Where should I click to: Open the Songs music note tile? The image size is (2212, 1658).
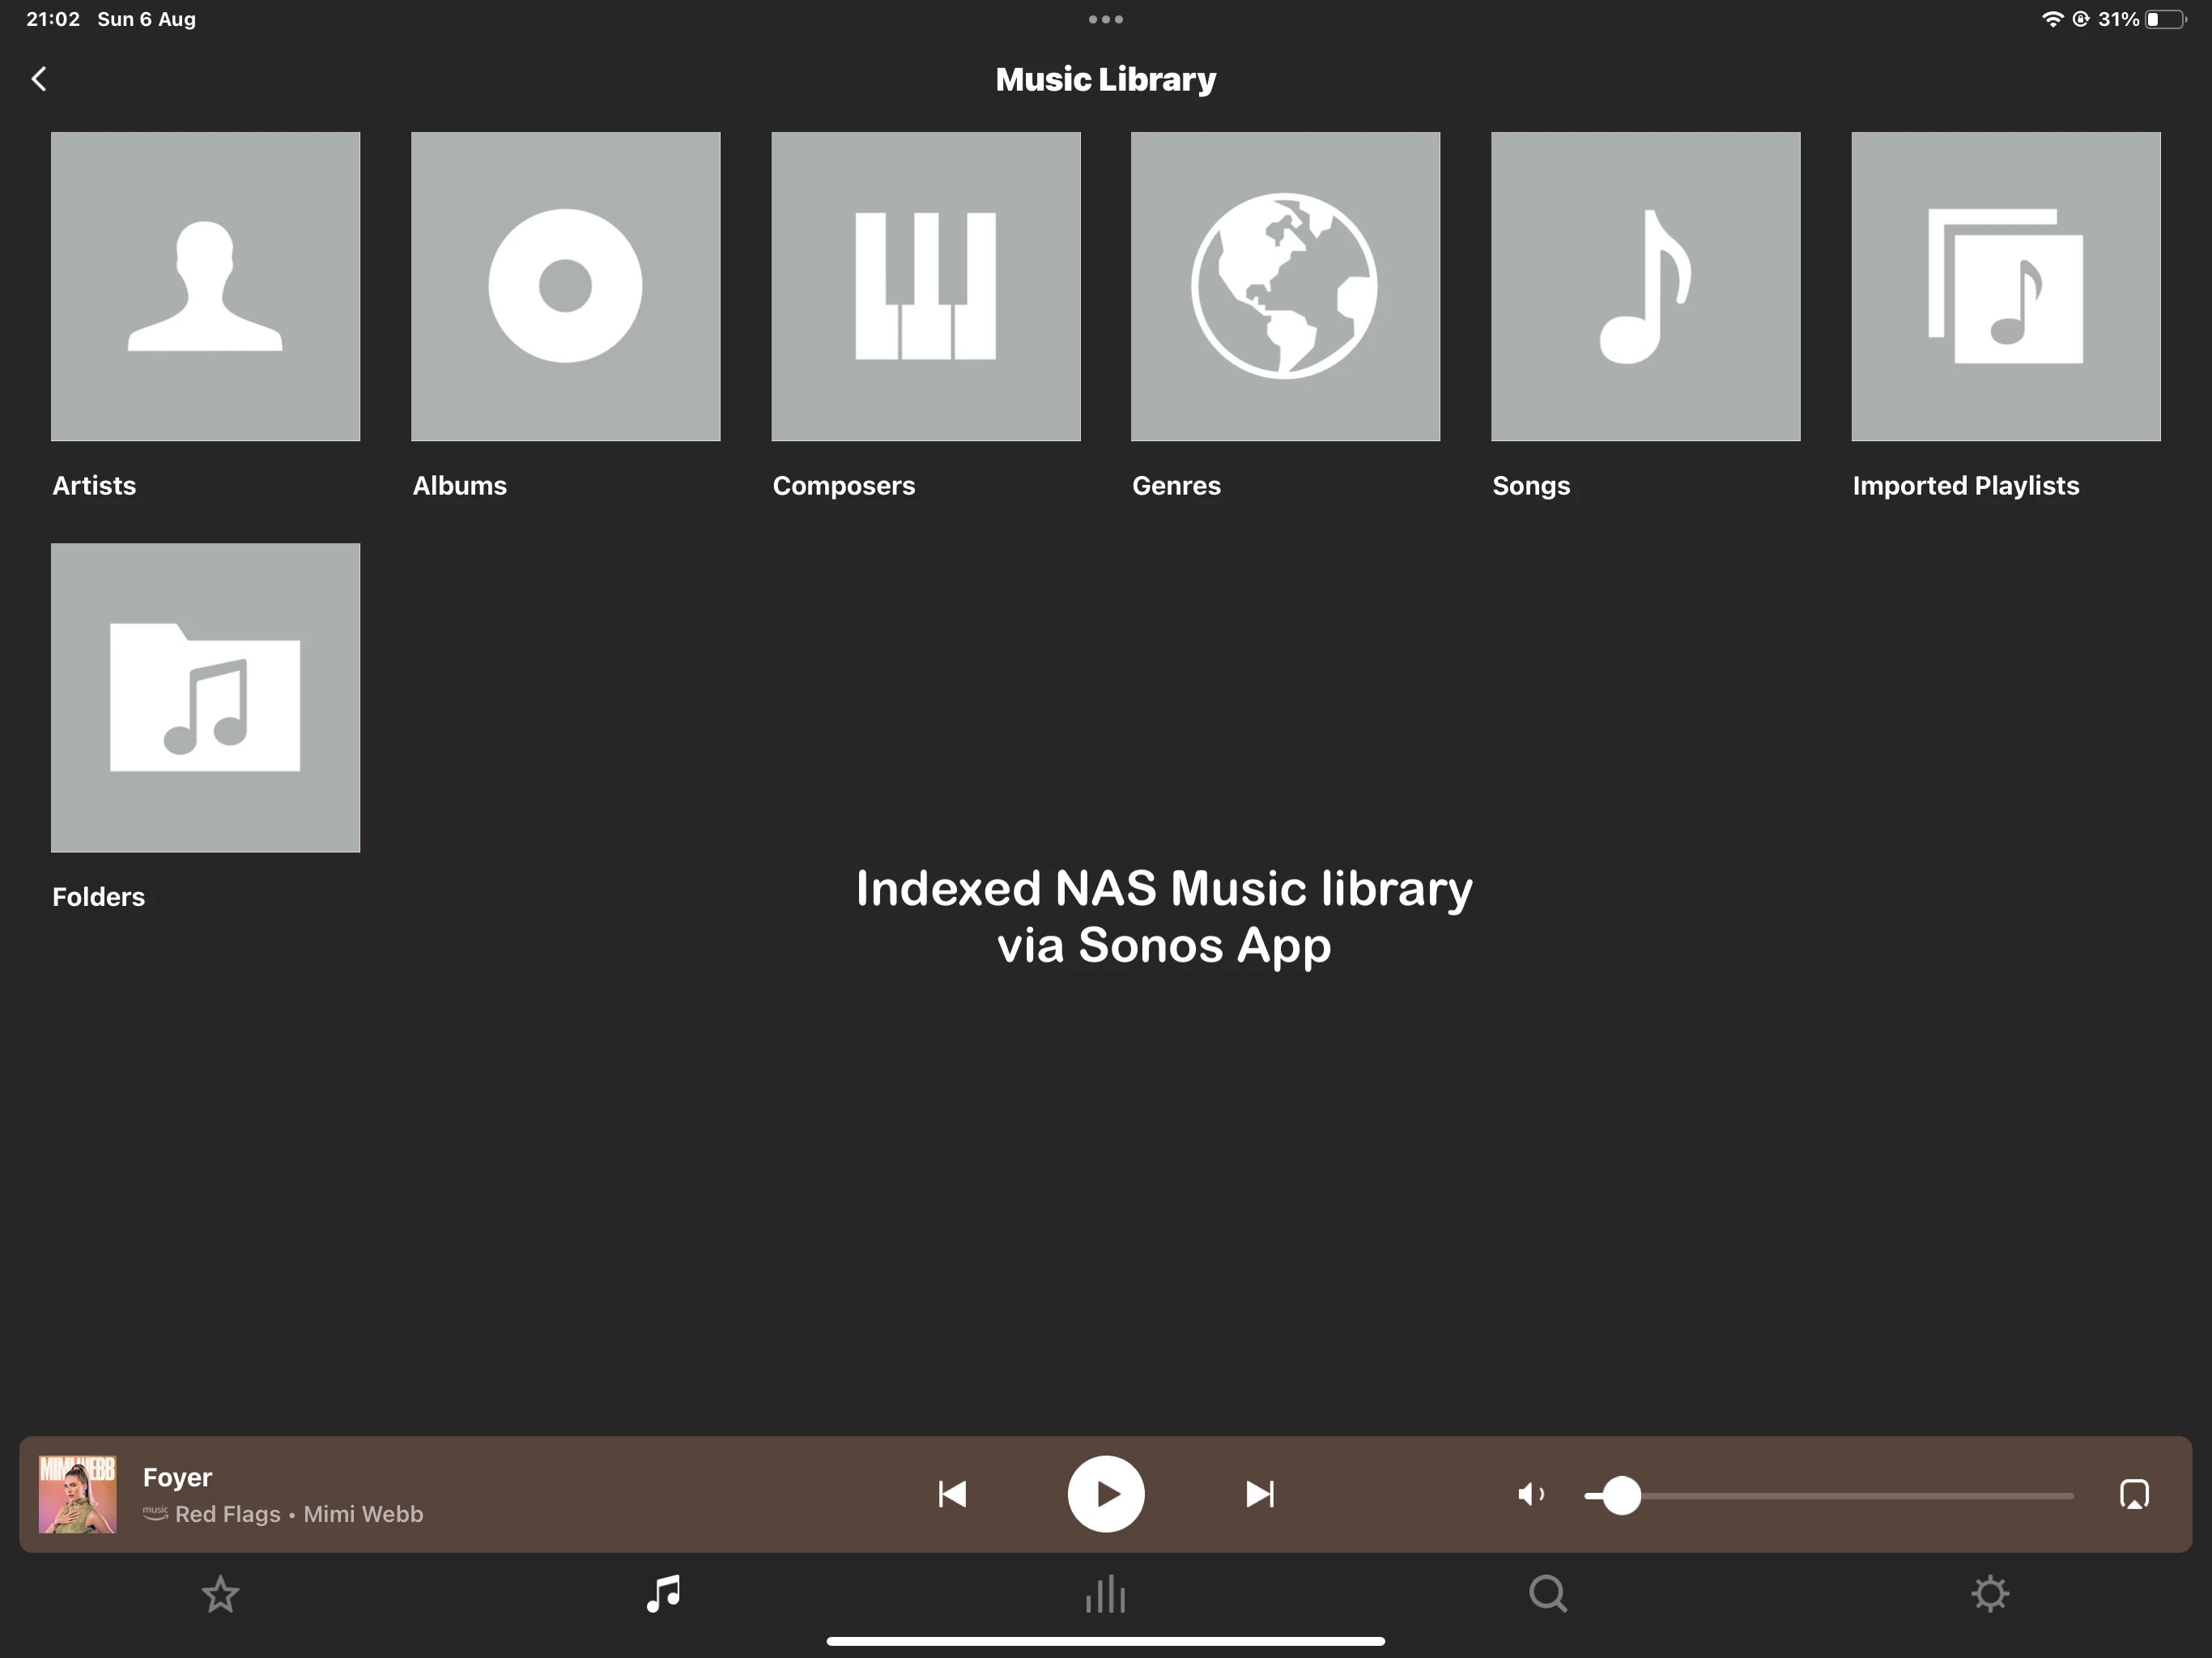point(1645,286)
